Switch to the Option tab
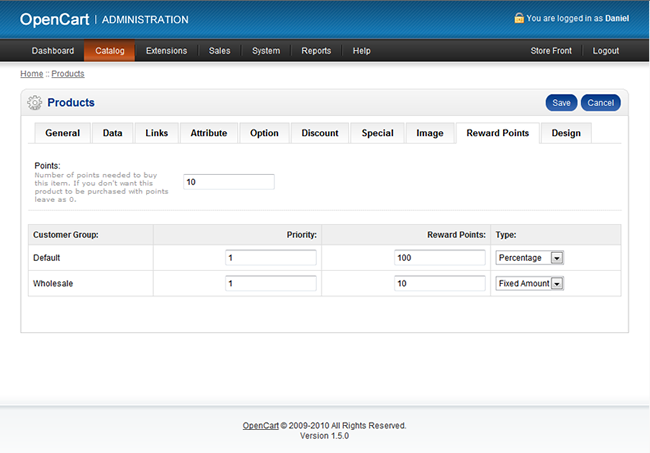The height and width of the screenshot is (453, 650). 264,133
